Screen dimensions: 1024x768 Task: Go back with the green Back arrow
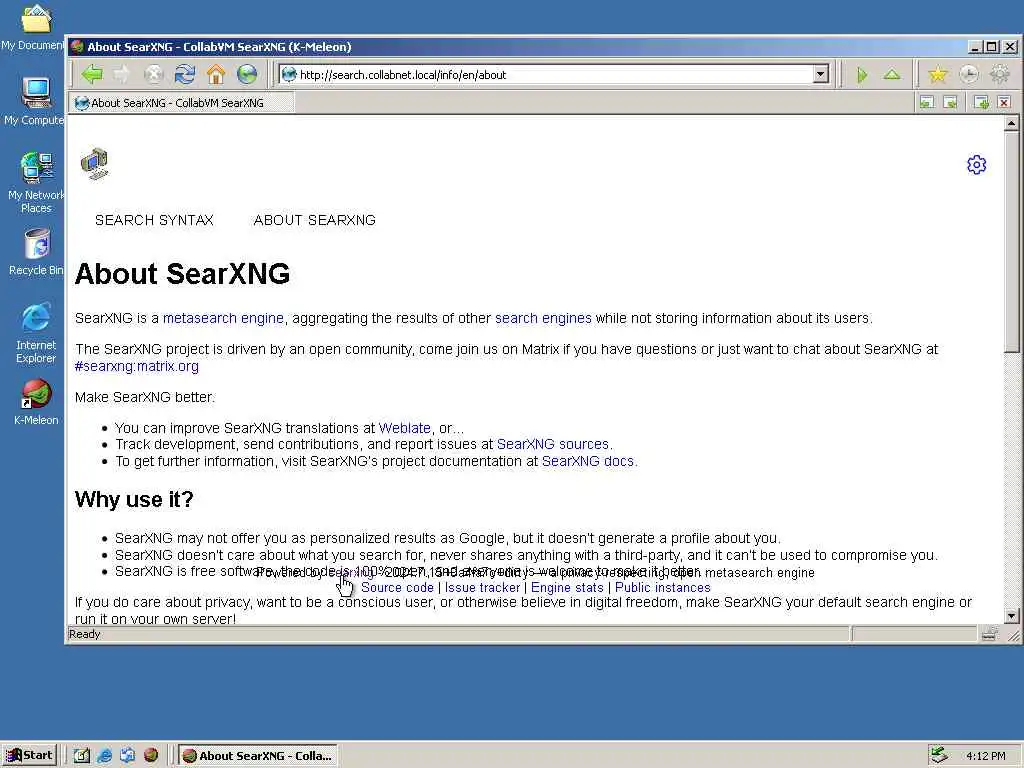pyautogui.click(x=92, y=74)
